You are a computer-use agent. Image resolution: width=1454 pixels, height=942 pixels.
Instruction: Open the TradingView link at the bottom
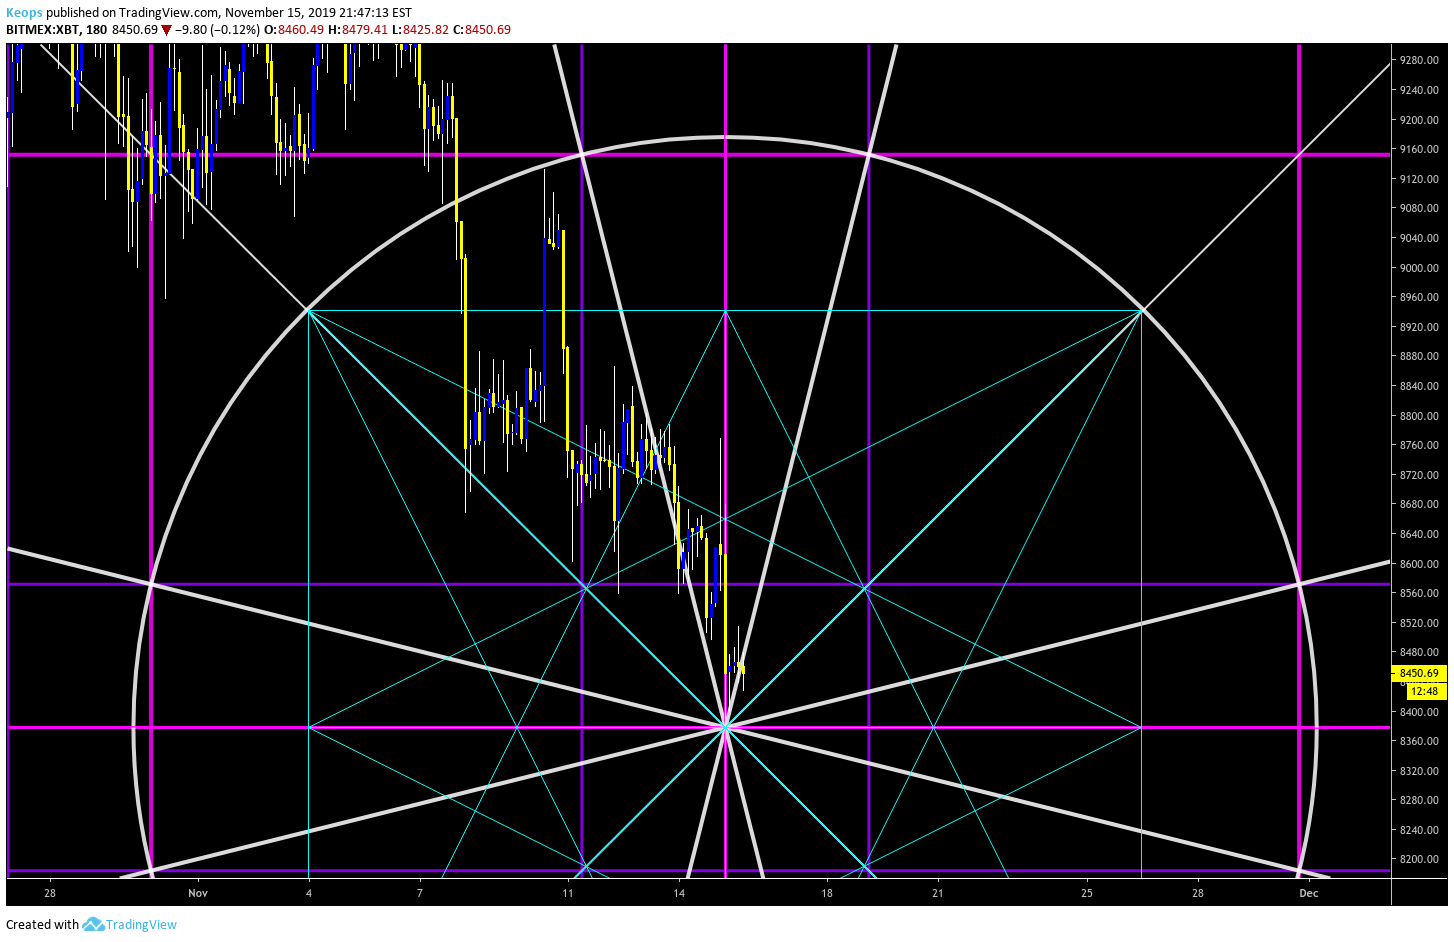tap(141, 924)
